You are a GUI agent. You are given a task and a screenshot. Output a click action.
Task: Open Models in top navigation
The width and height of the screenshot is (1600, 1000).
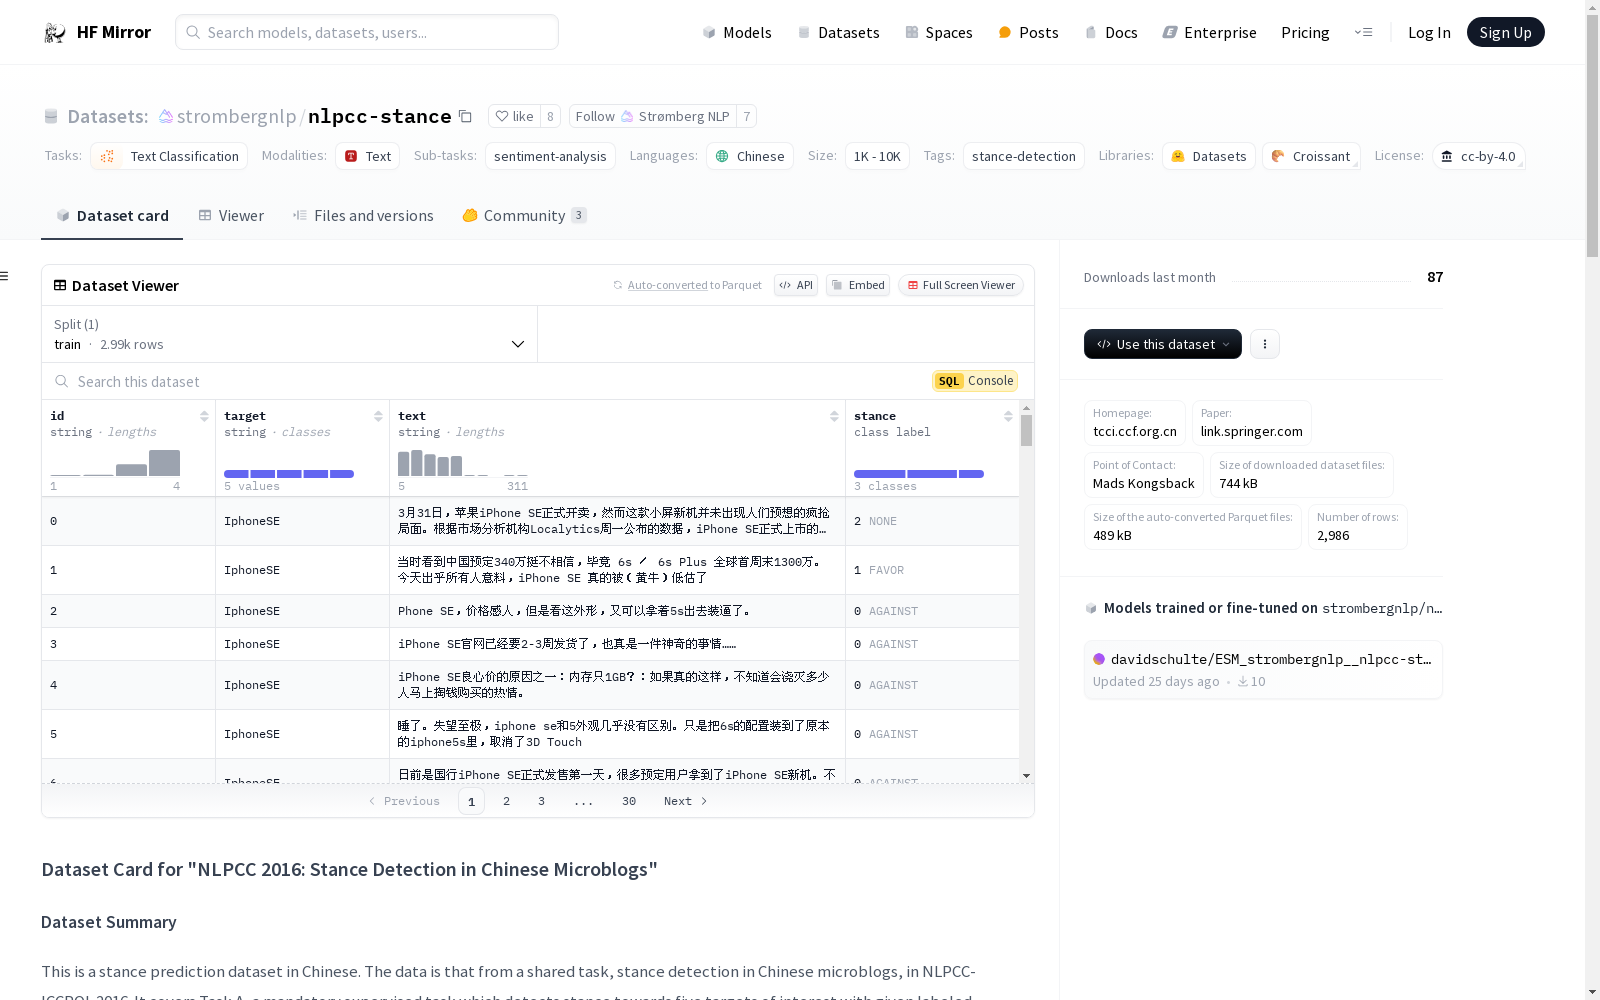click(737, 32)
